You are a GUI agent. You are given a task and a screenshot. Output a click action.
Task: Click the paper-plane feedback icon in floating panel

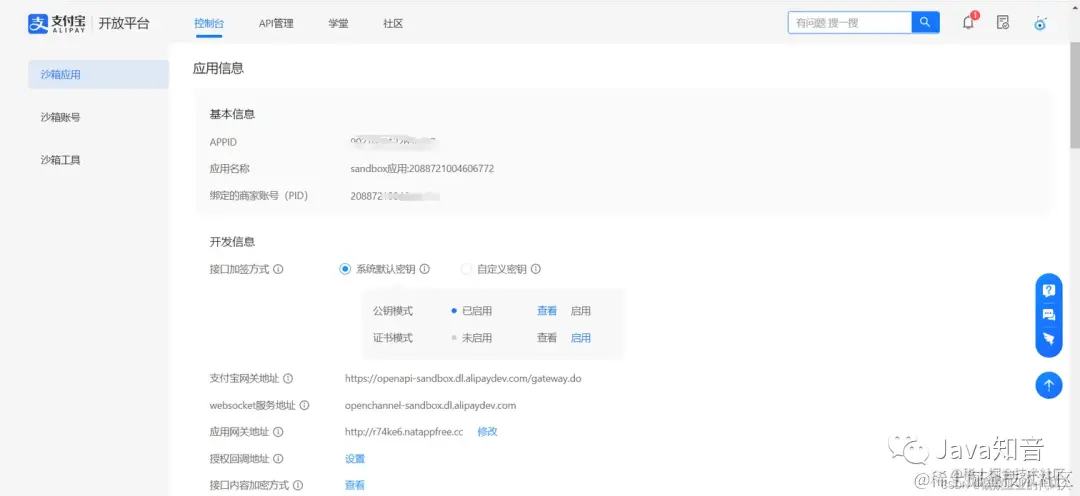click(1049, 338)
